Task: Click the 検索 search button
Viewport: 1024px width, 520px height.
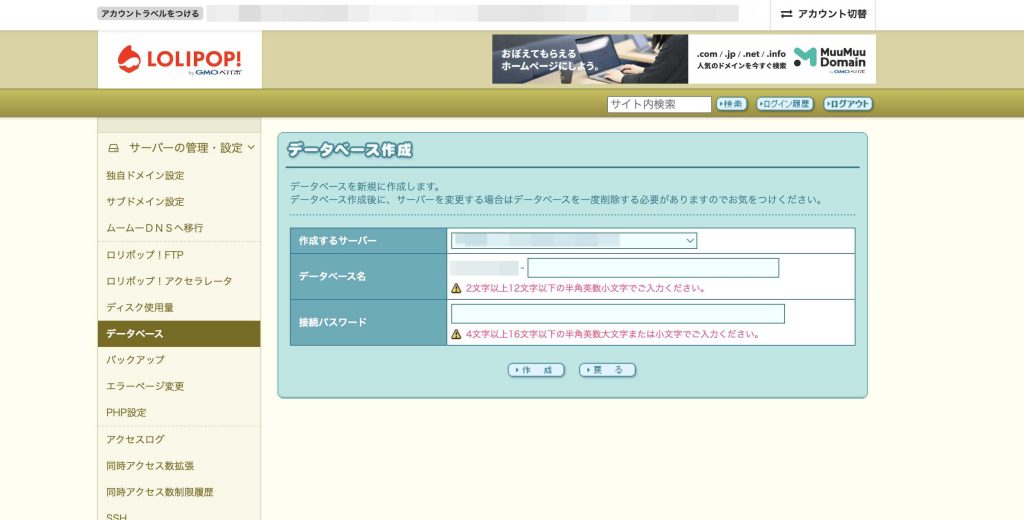Action: 731,104
